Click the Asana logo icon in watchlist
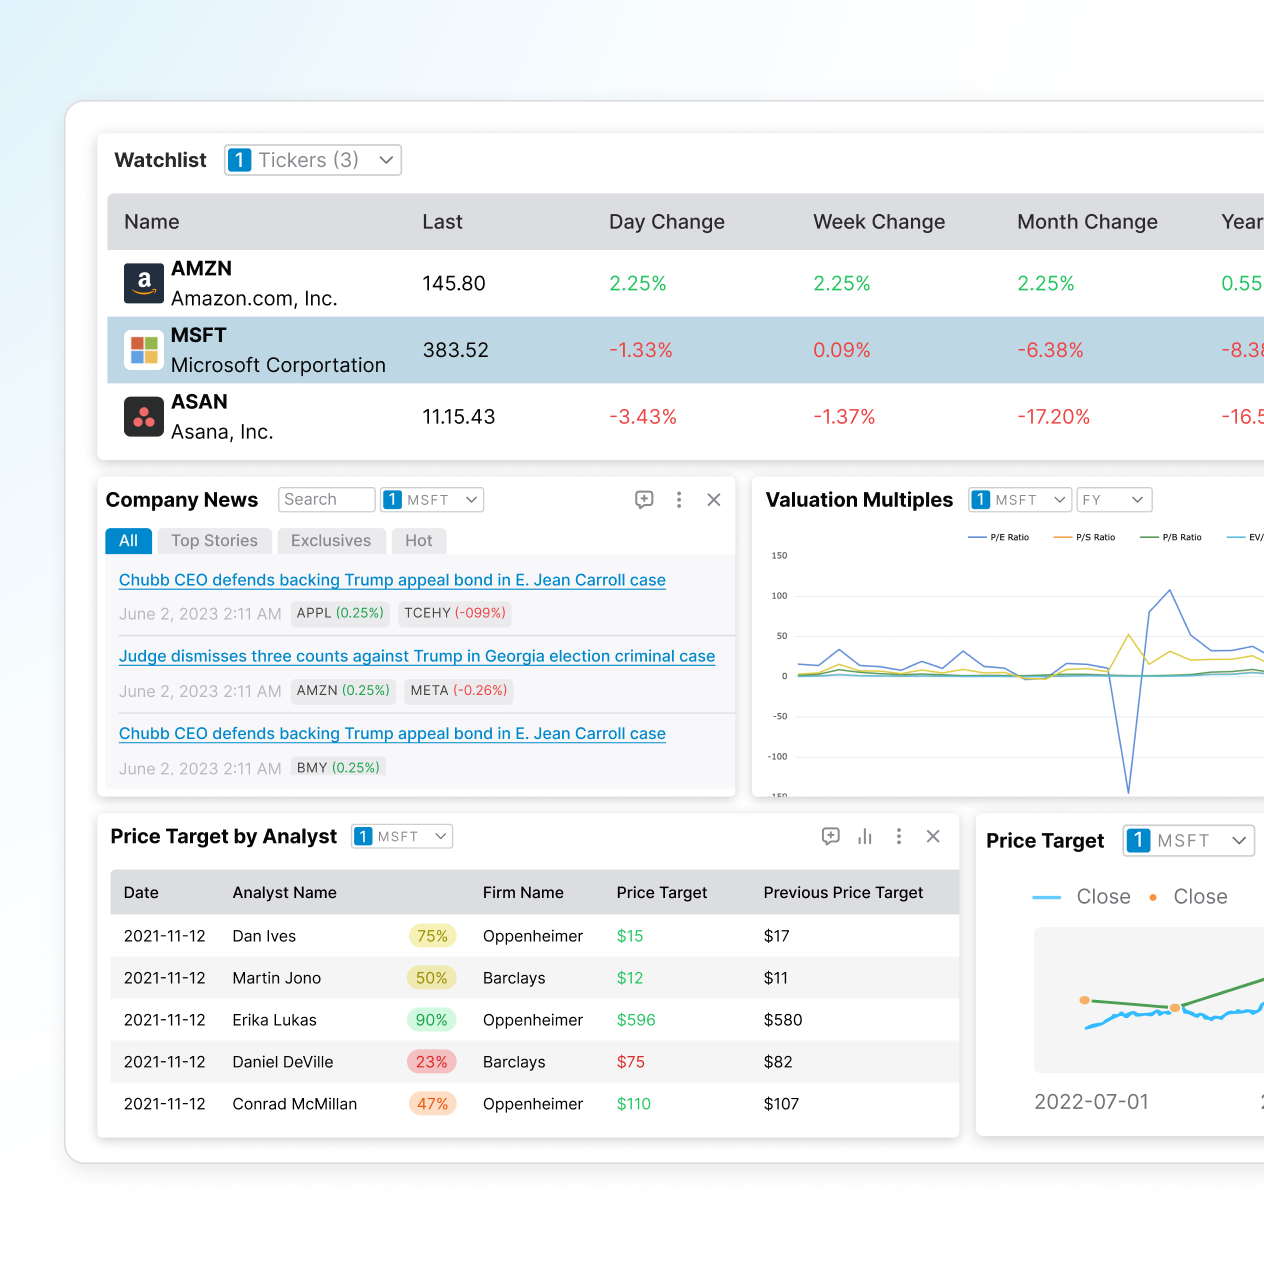 click(144, 417)
